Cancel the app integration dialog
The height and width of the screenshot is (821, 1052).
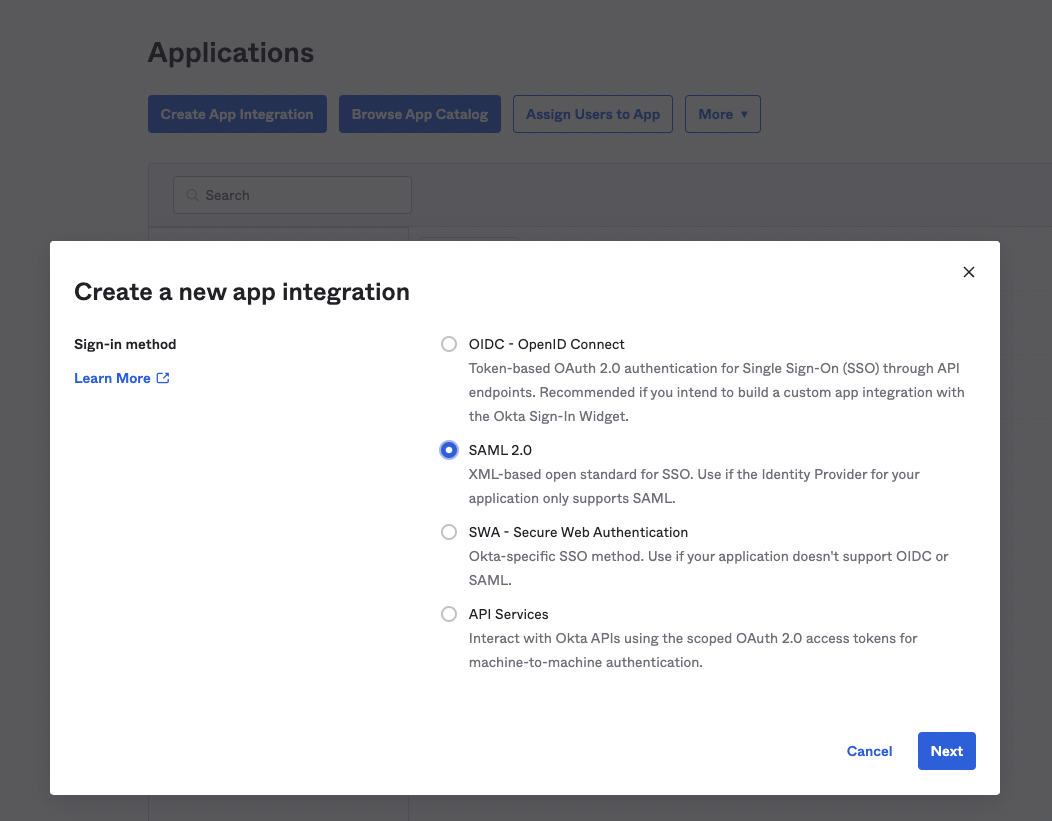pos(869,751)
